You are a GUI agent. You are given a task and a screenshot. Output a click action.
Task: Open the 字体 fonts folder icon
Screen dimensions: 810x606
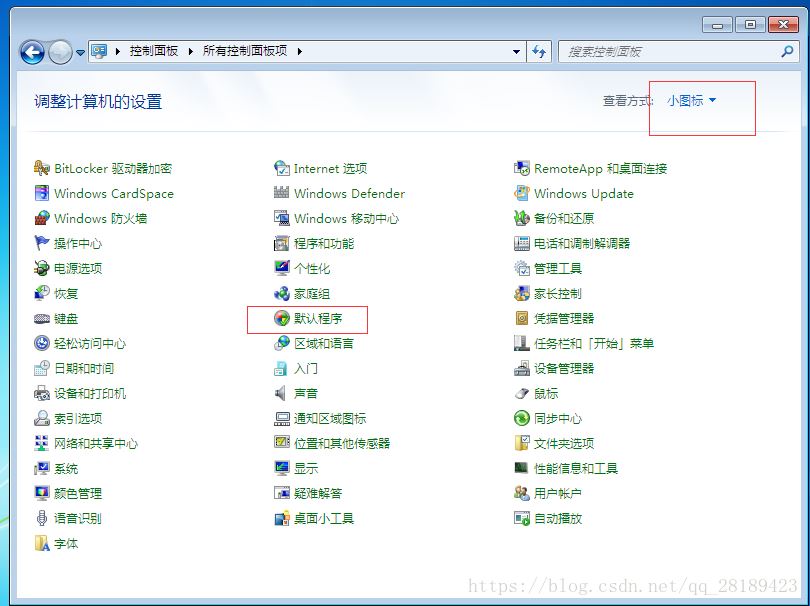pos(42,543)
